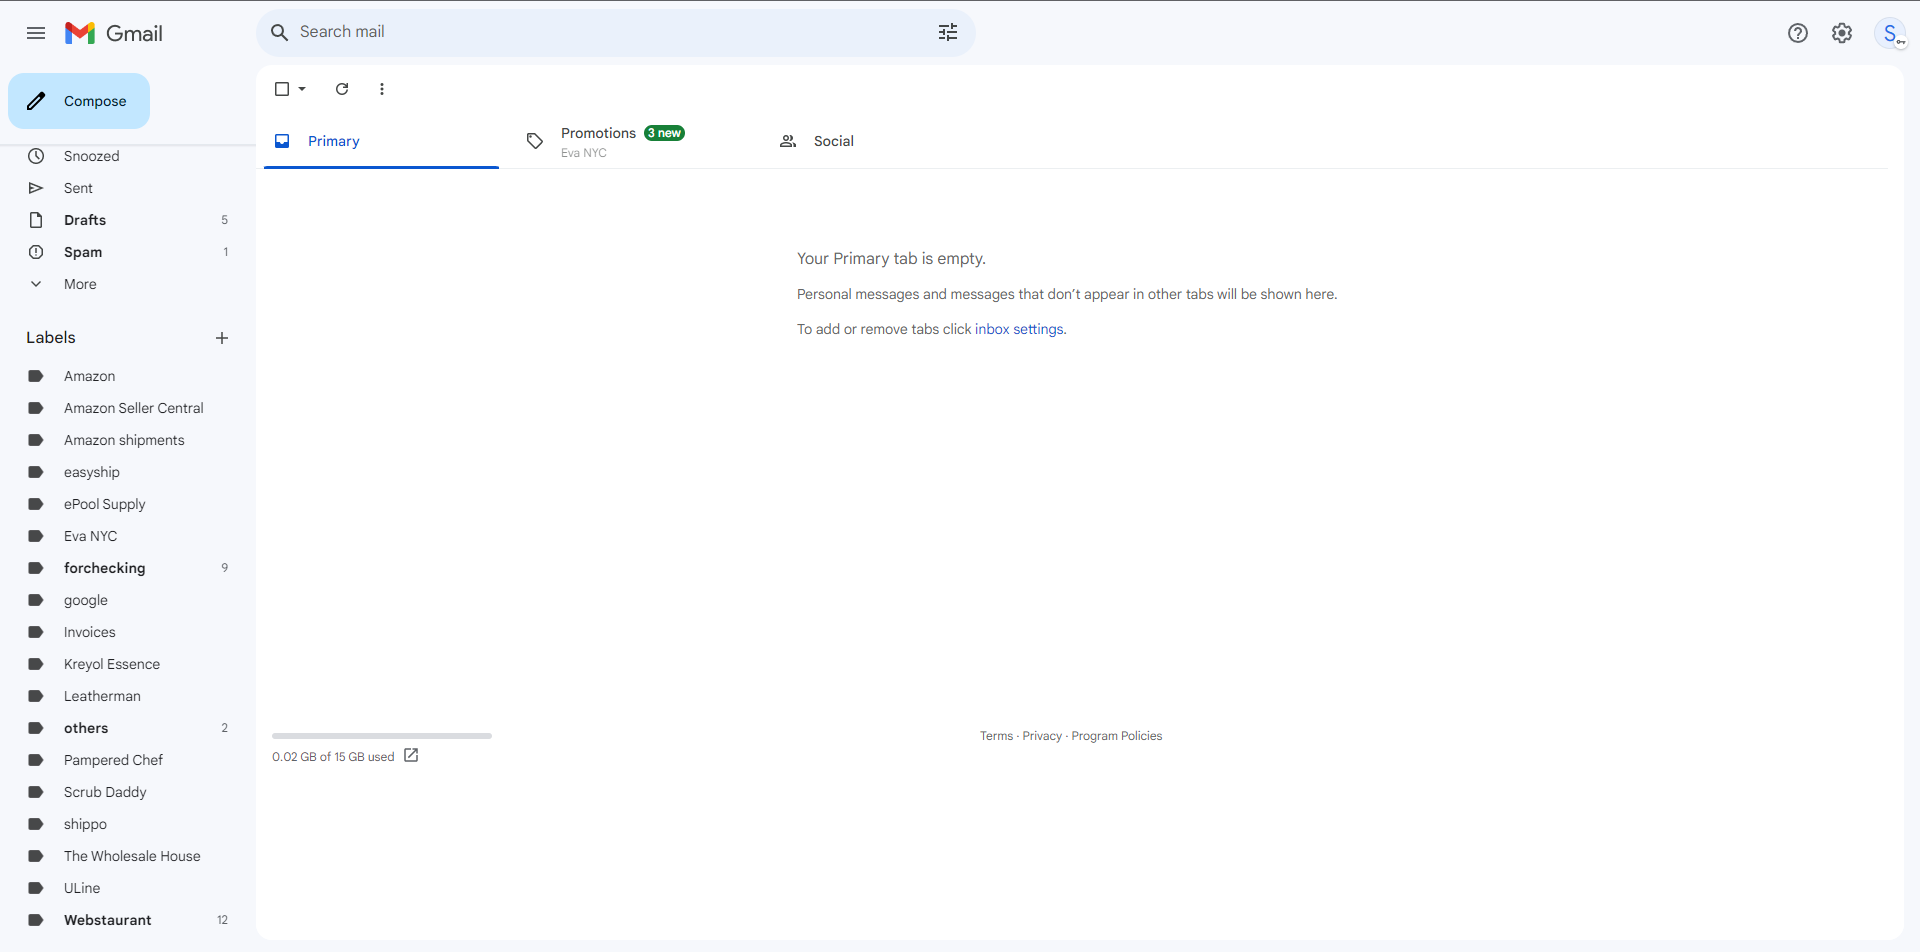This screenshot has width=1920, height=952.
Task: Open the More options three-dot menu
Action: click(x=382, y=89)
